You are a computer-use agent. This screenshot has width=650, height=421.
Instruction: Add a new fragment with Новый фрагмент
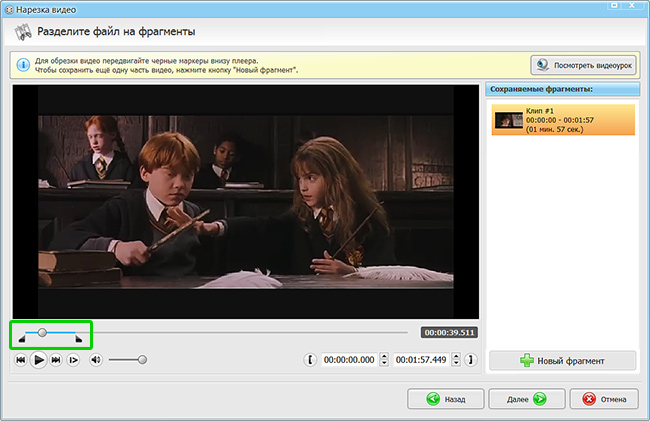pos(563,361)
